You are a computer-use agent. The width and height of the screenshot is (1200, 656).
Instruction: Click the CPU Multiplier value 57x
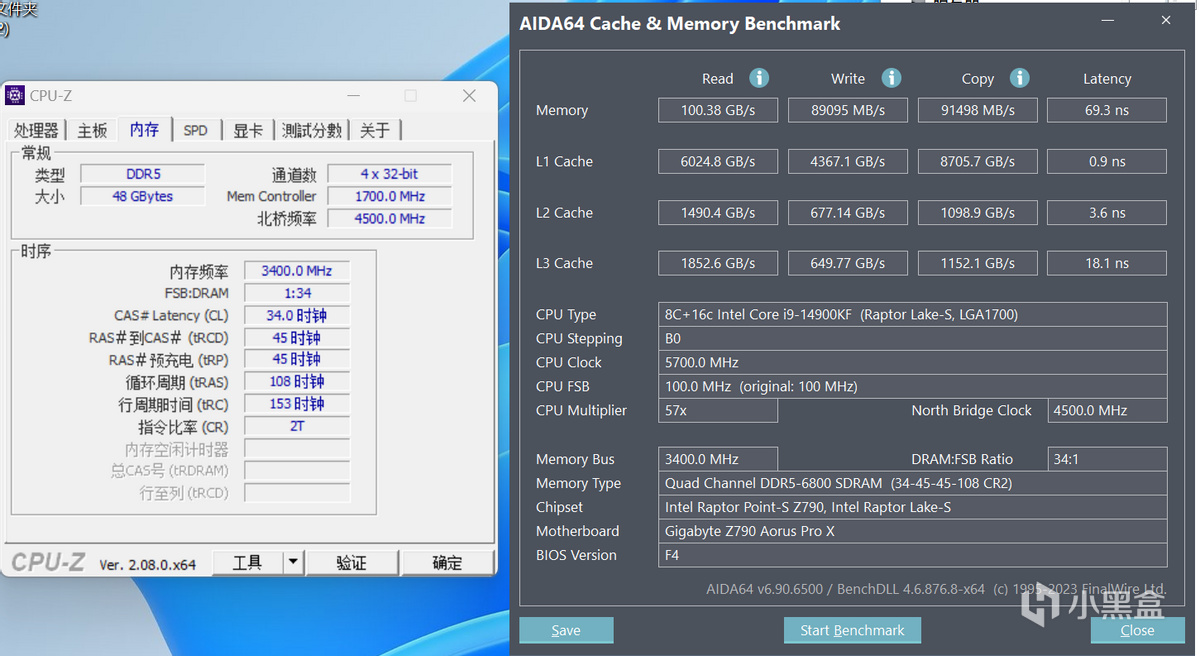(x=718, y=410)
